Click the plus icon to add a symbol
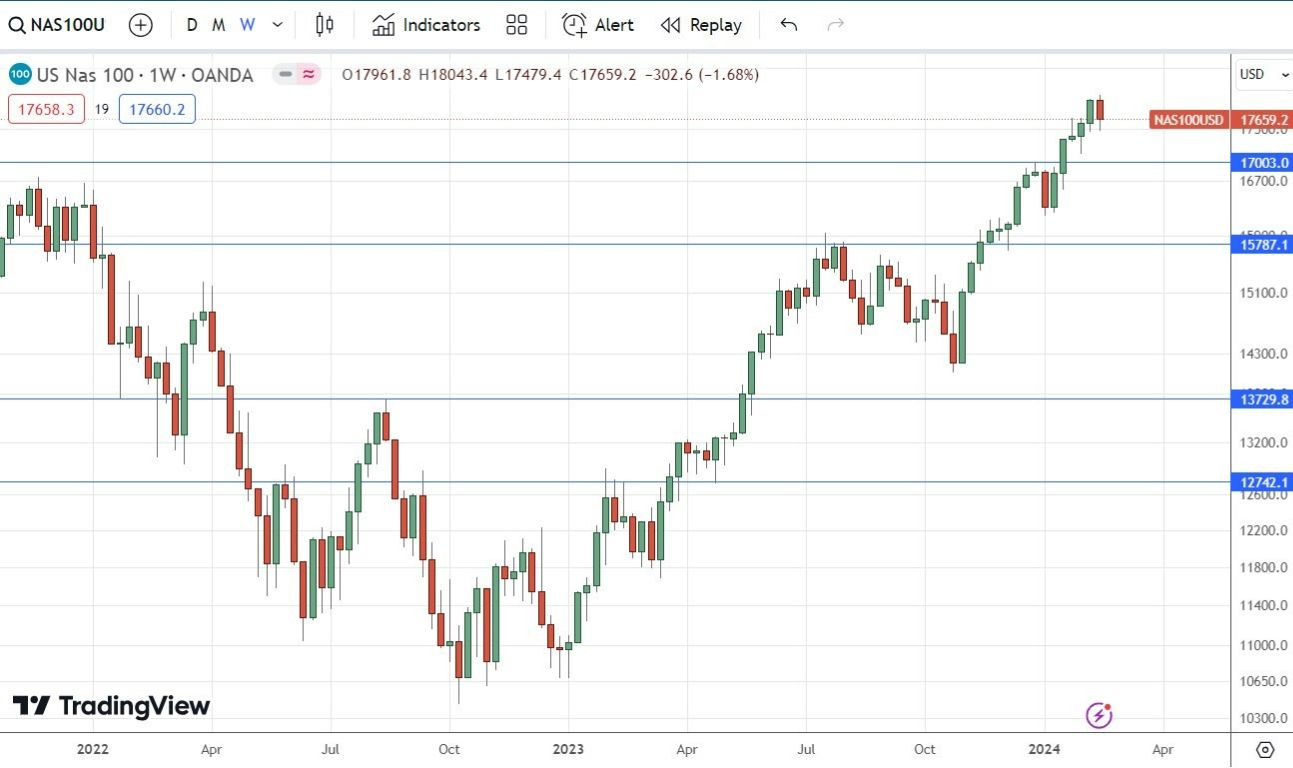Image resolution: width=1293 pixels, height=768 pixels. [x=140, y=24]
